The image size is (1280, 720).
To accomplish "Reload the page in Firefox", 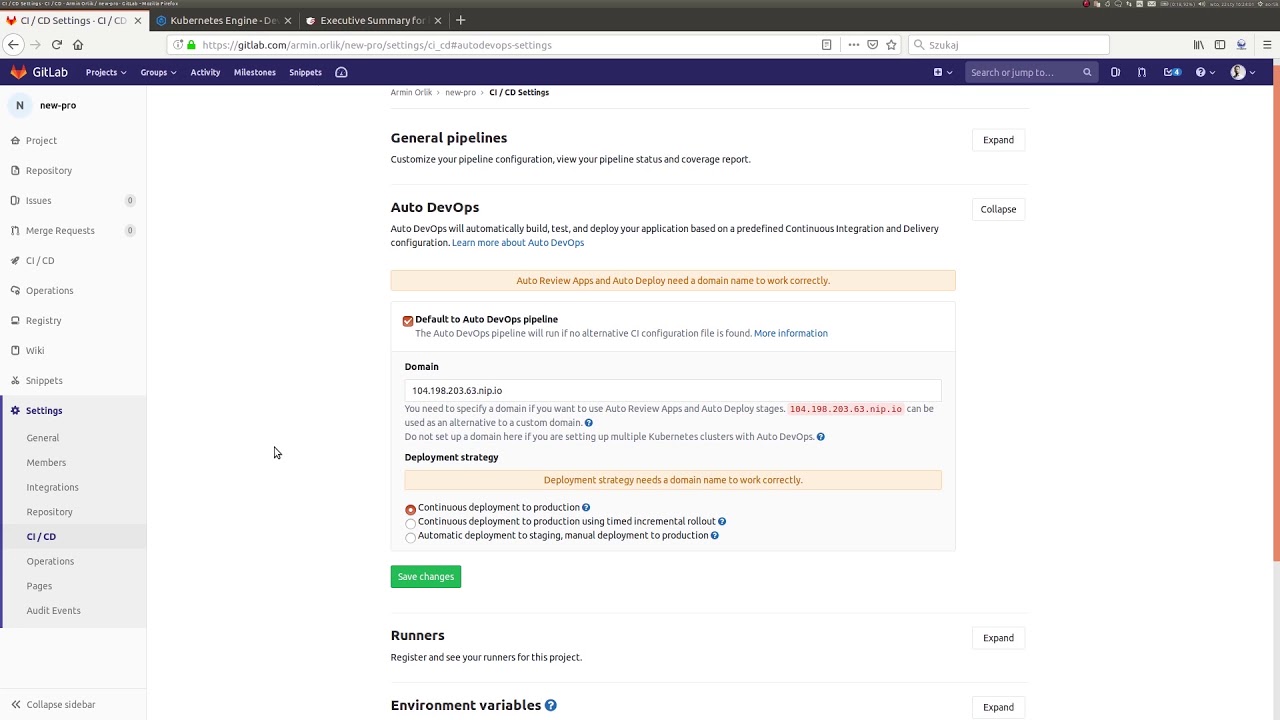I will click(x=57, y=45).
